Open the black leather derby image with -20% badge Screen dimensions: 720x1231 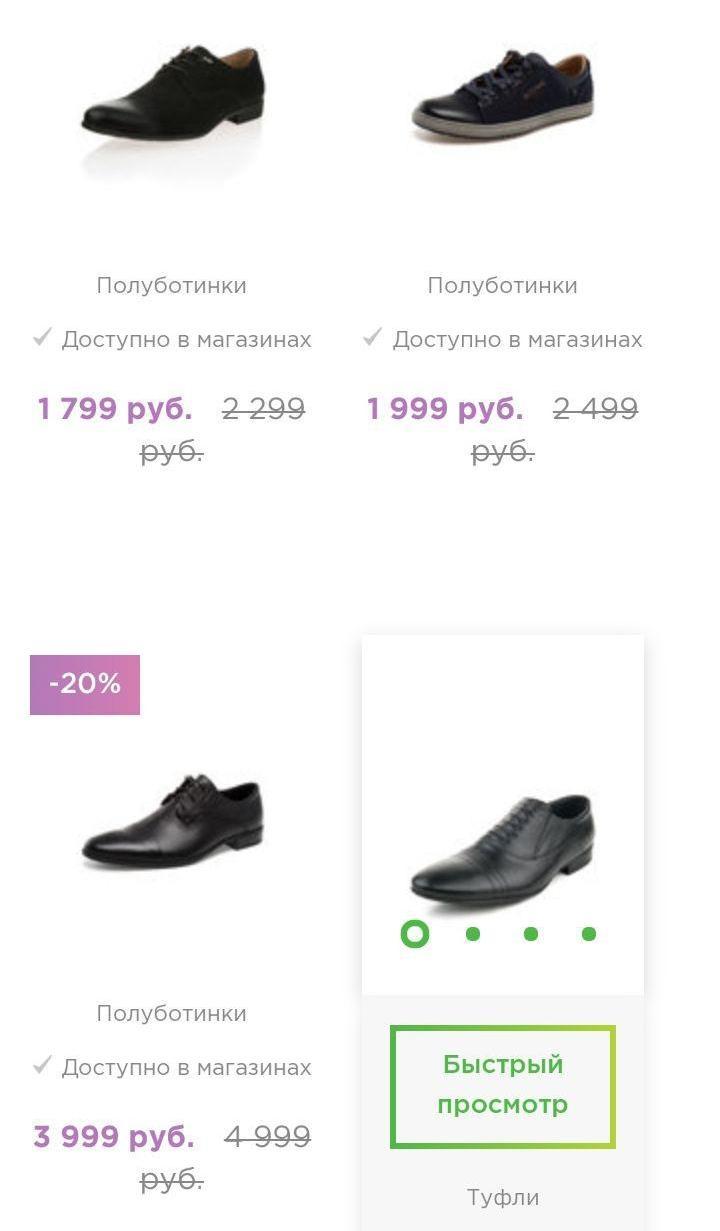pyautogui.click(x=172, y=820)
